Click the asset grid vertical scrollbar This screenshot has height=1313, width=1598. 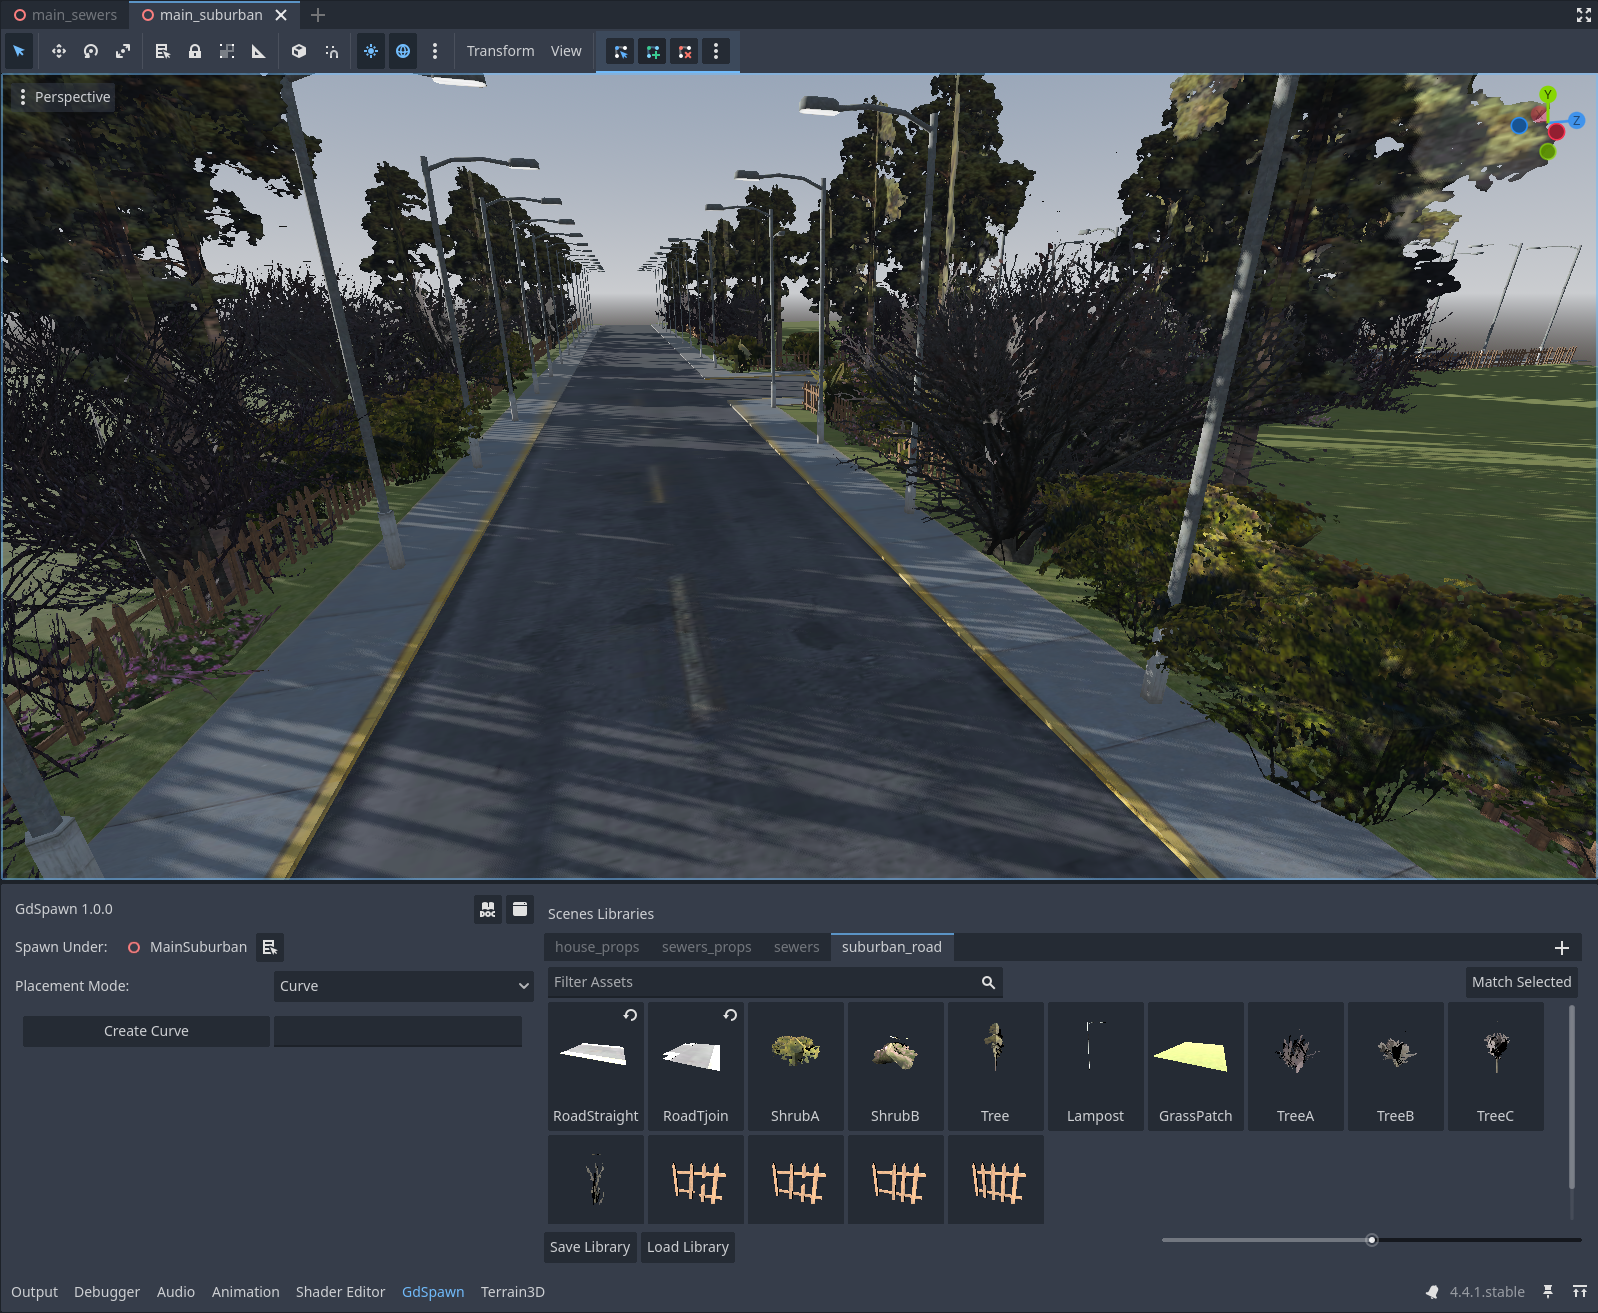(1572, 1097)
